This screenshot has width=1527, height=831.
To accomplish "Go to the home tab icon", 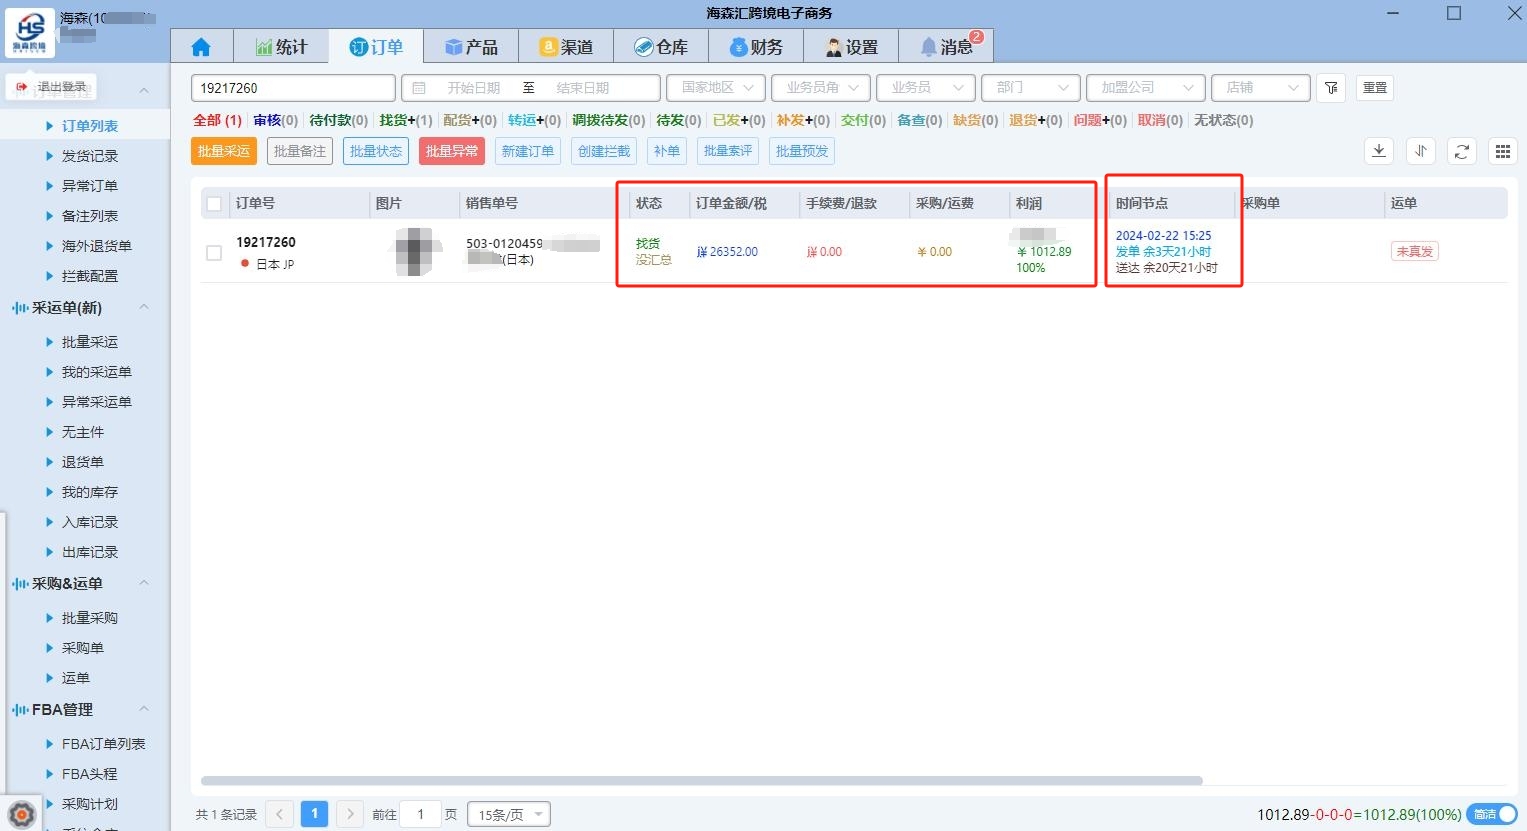I will (x=201, y=47).
